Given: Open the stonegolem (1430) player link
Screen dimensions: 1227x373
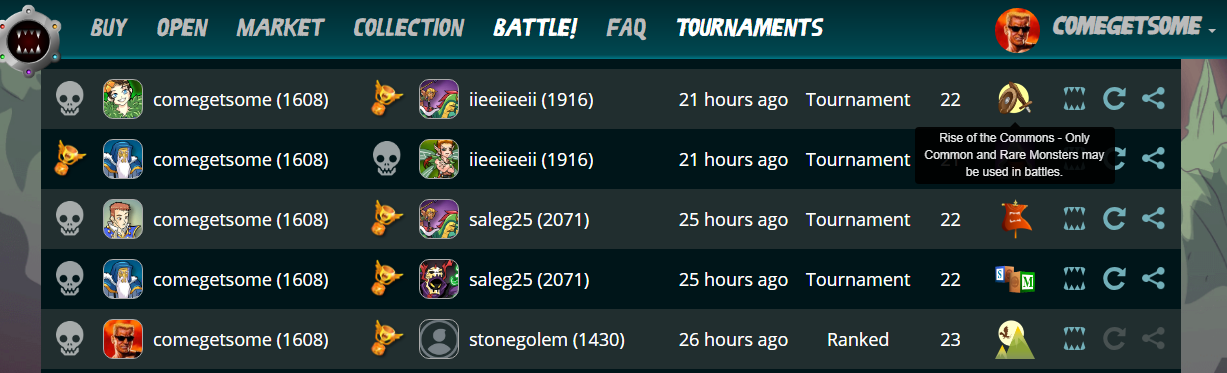Looking at the screenshot, I should pos(547,339).
